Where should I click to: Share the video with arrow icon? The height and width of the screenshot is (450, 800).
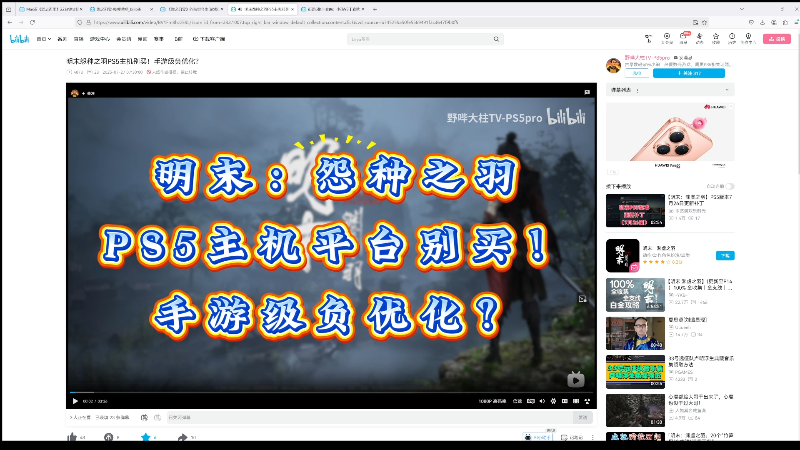(183, 437)
